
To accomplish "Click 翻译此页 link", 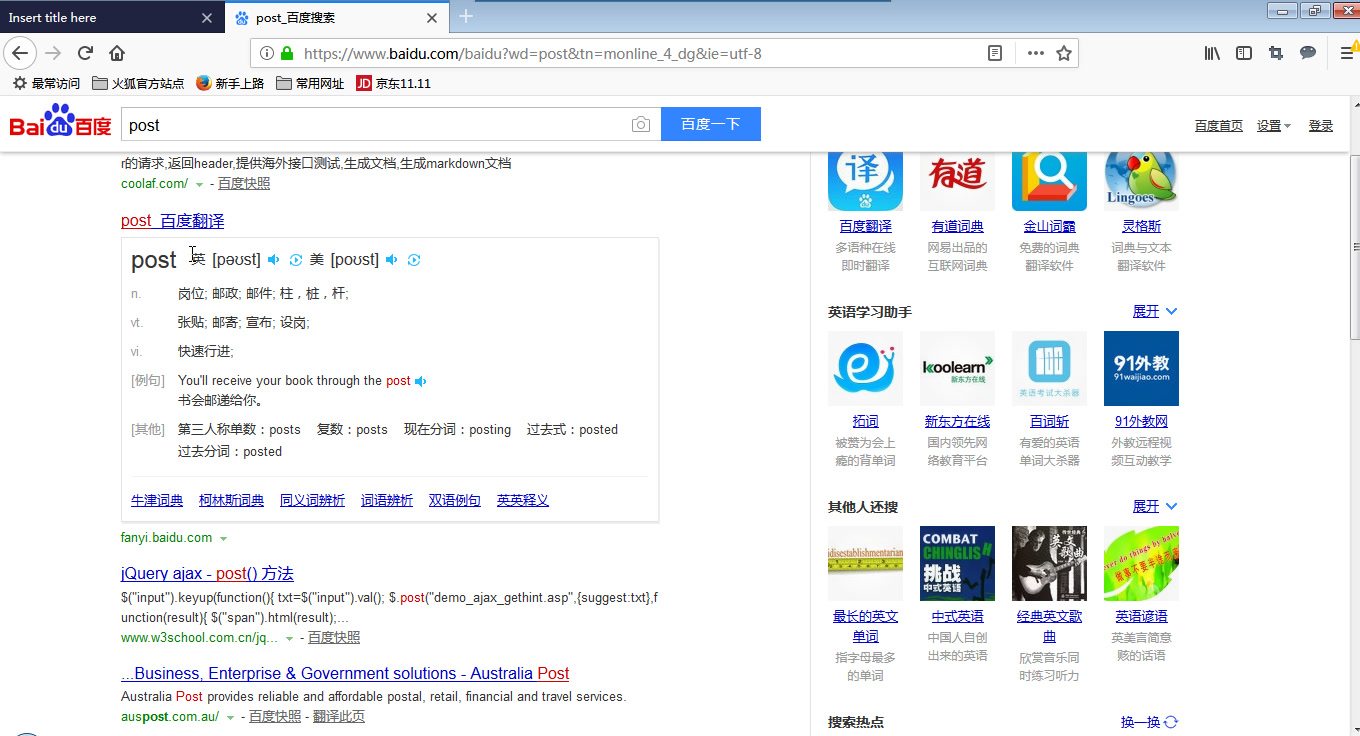I will click(x=339, y=717).
